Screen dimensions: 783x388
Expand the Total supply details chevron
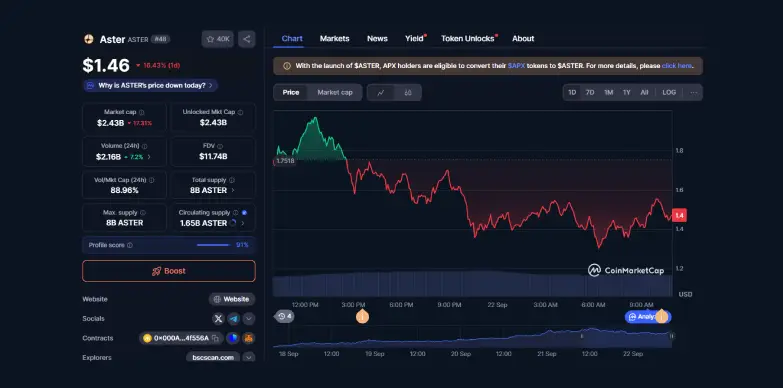[x=233, y=190]
